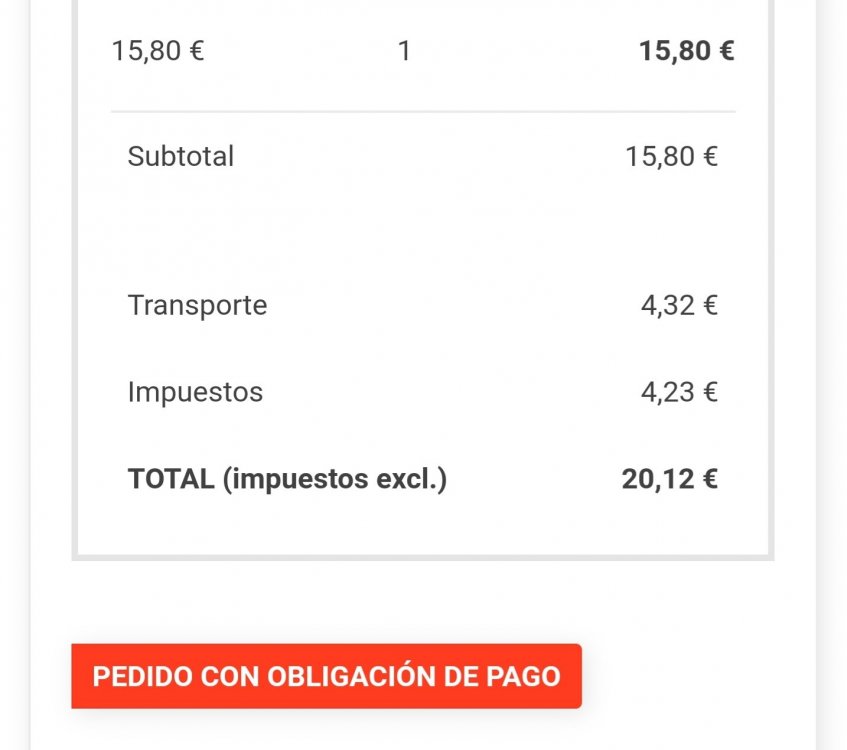The height and width of the screenshot is (750, 847).
Task: Select the Subtotal row label
Action: [x=181, y=156]
